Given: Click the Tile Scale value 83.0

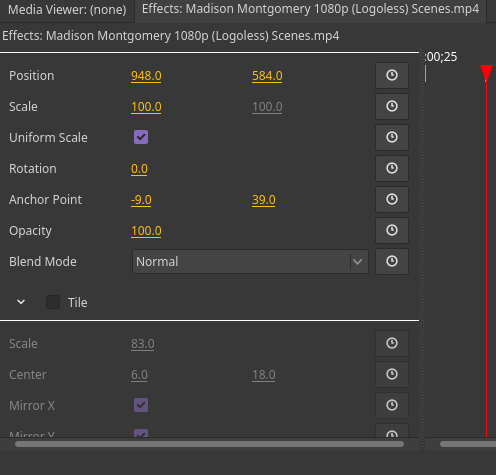Looking at the screenshot, I should coord(143,344).
